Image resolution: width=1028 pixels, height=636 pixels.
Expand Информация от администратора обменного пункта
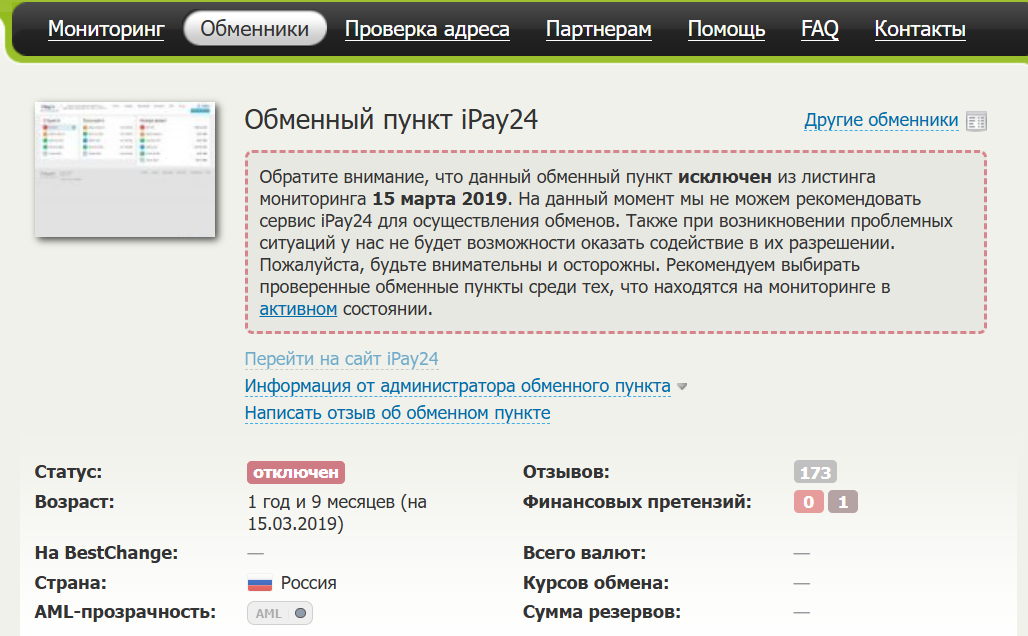458,386
